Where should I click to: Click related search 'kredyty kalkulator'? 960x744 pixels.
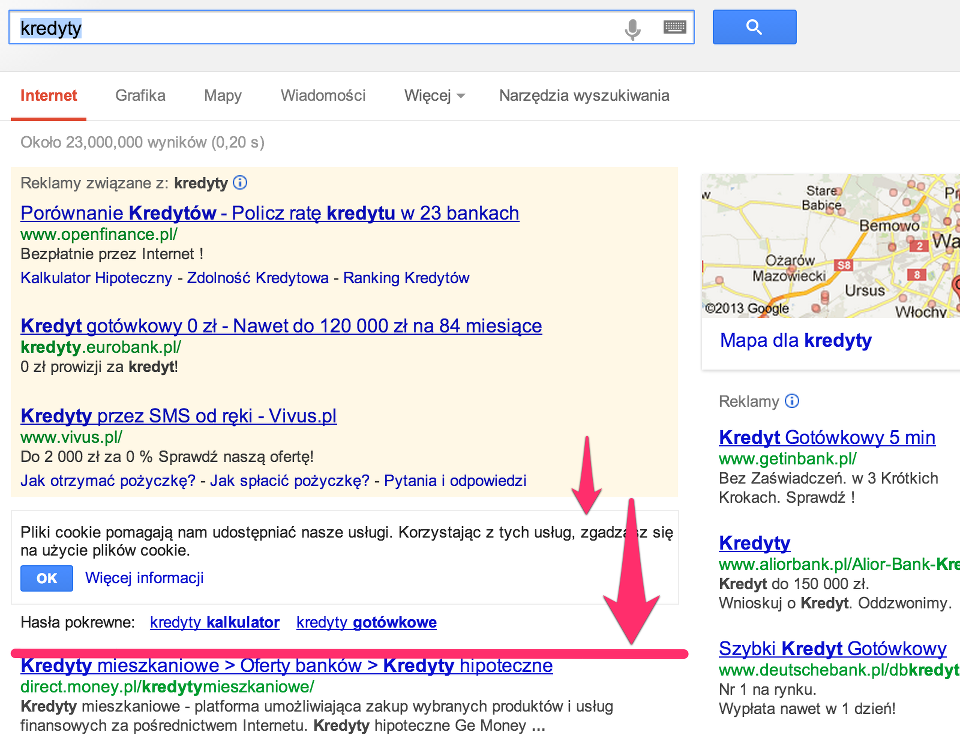(215, 623)
